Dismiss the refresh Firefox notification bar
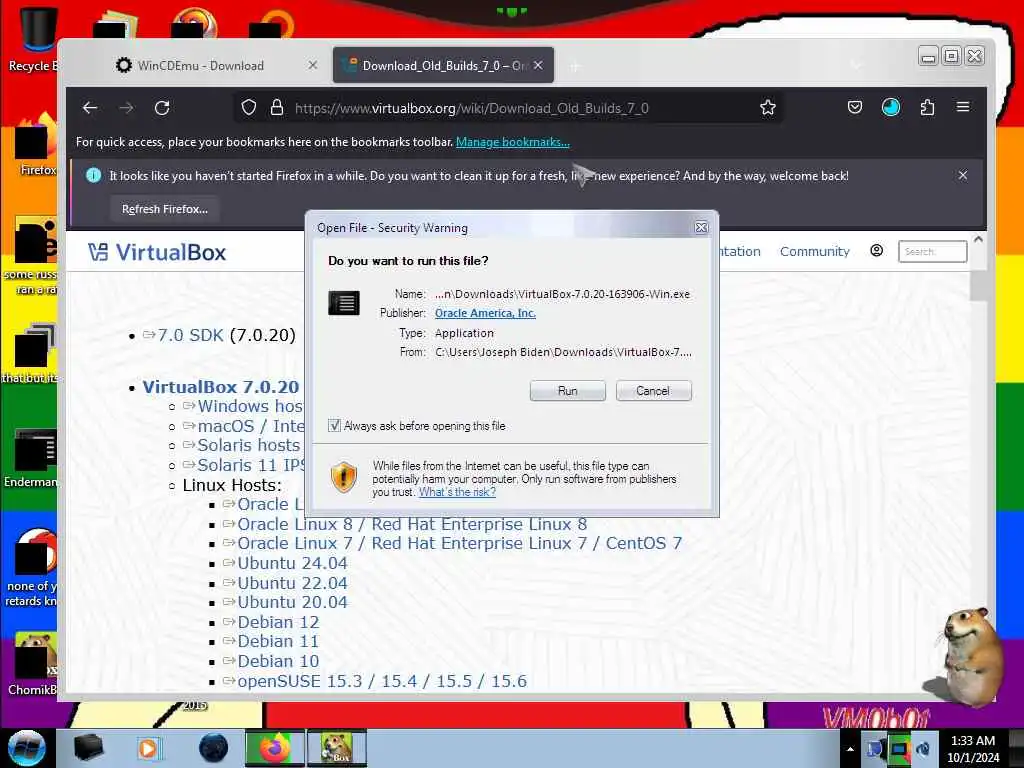Image resolution: width=1024 pixels, height=768 pixels. coord(963,175)
